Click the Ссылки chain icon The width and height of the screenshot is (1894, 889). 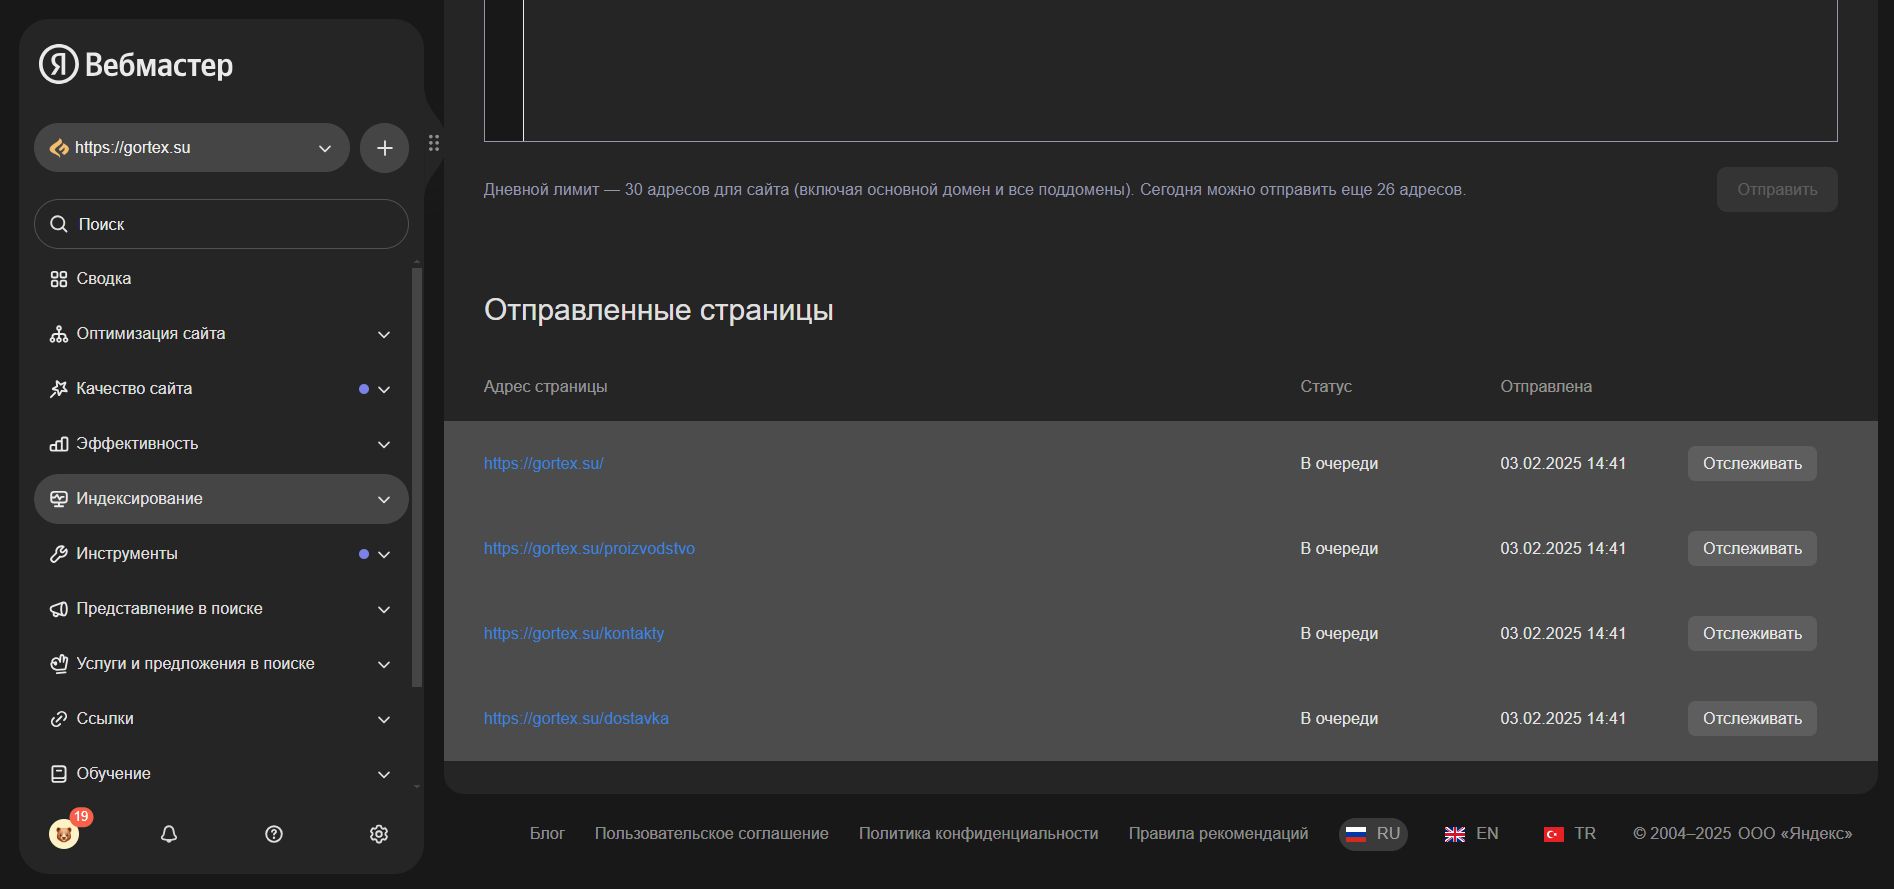coord(59,719)
